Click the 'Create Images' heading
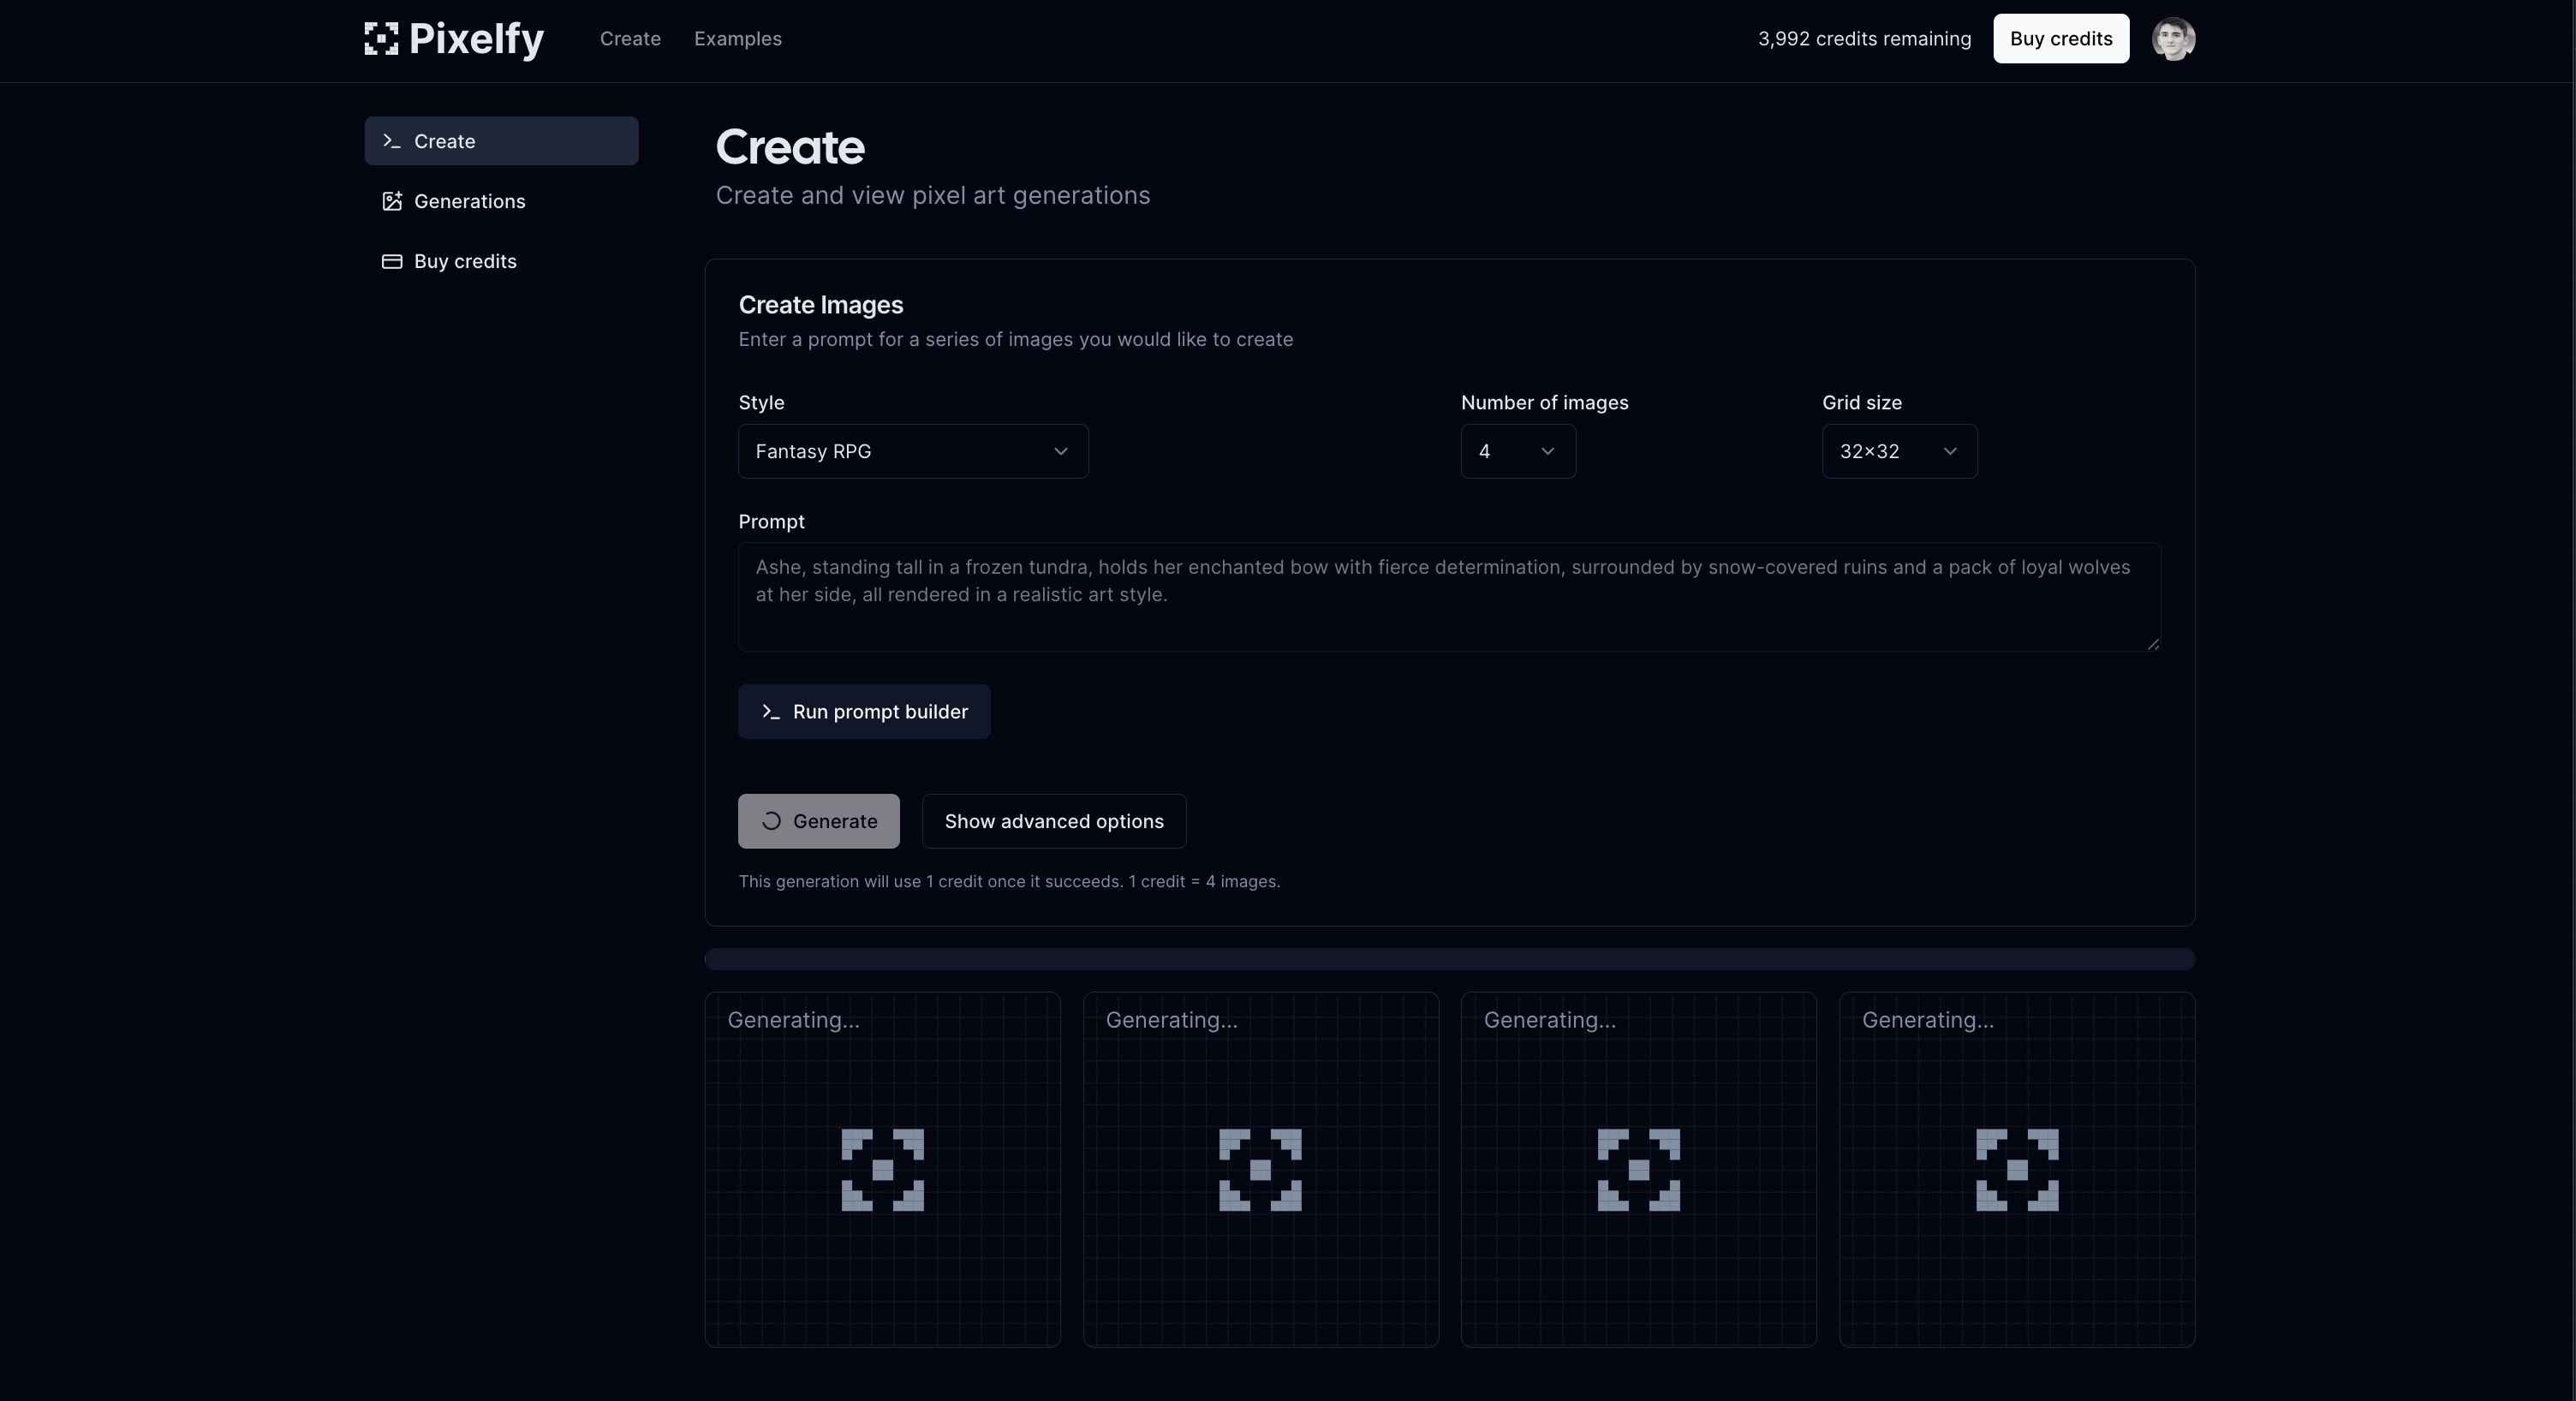 [820, 305]
